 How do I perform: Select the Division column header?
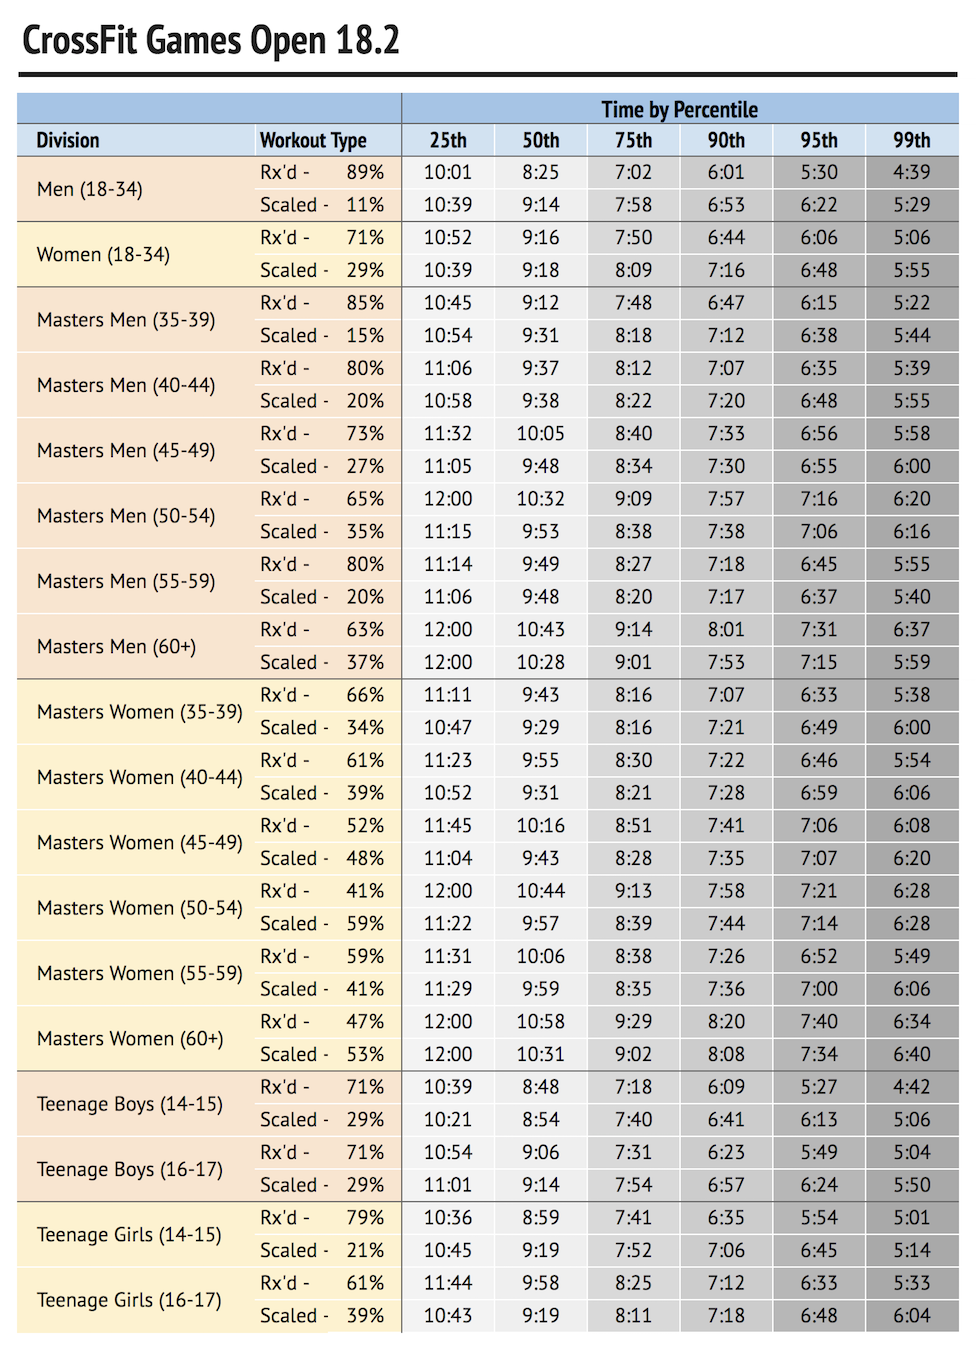pyautogui.click(x=68, y=140)
